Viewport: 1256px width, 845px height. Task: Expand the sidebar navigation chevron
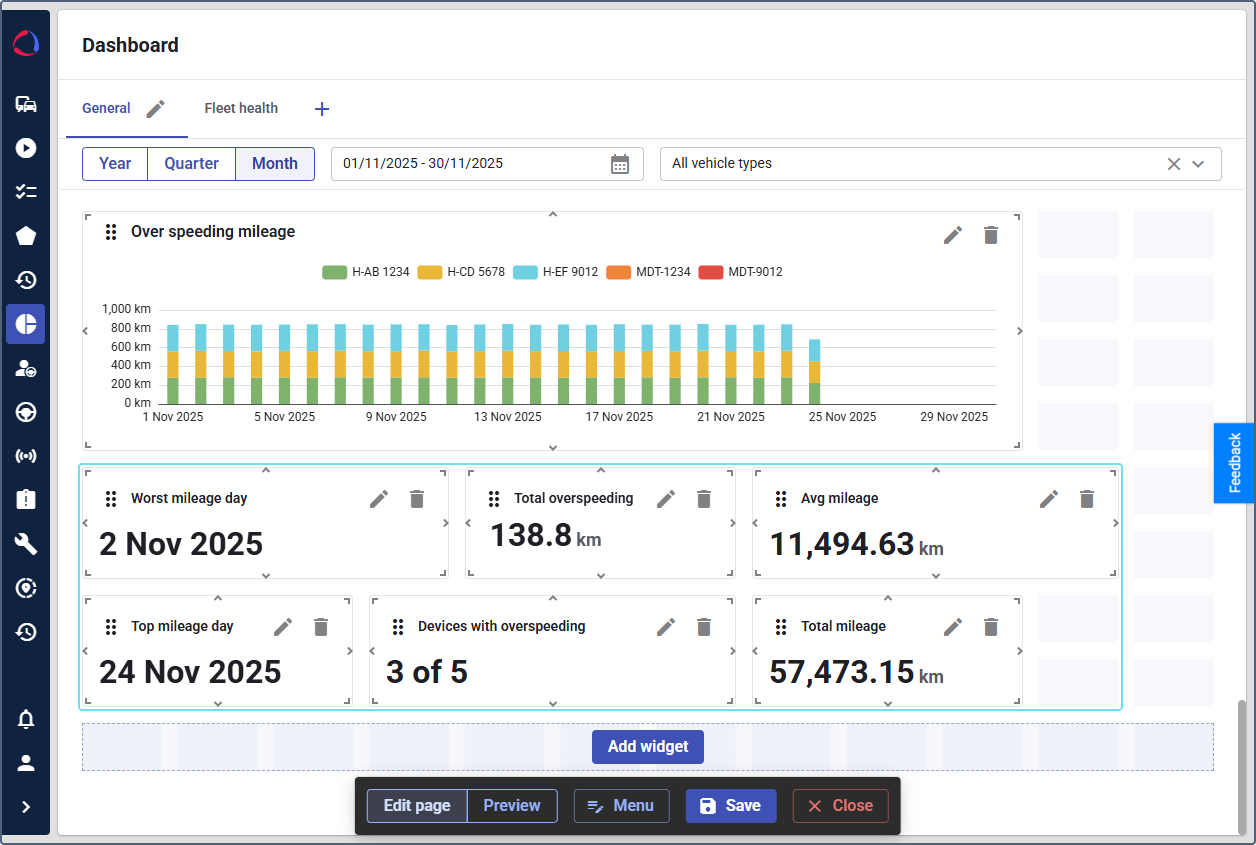26,807
